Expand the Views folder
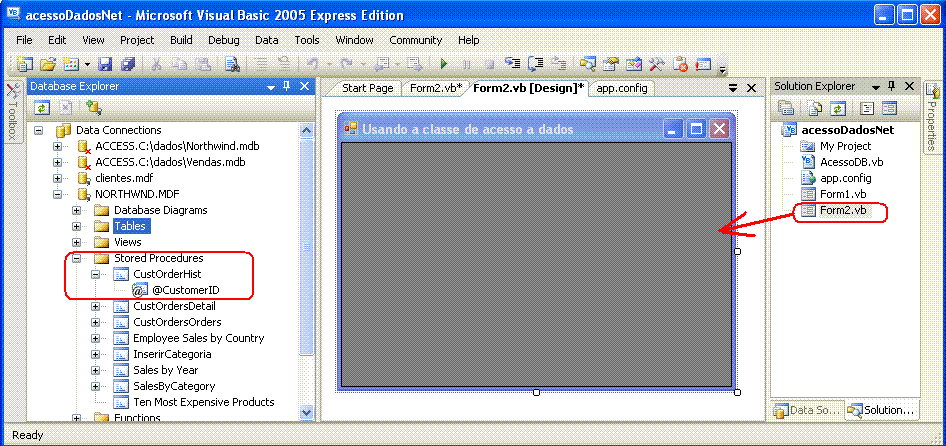The image size is (946, 446). click(x=77, y=242)
